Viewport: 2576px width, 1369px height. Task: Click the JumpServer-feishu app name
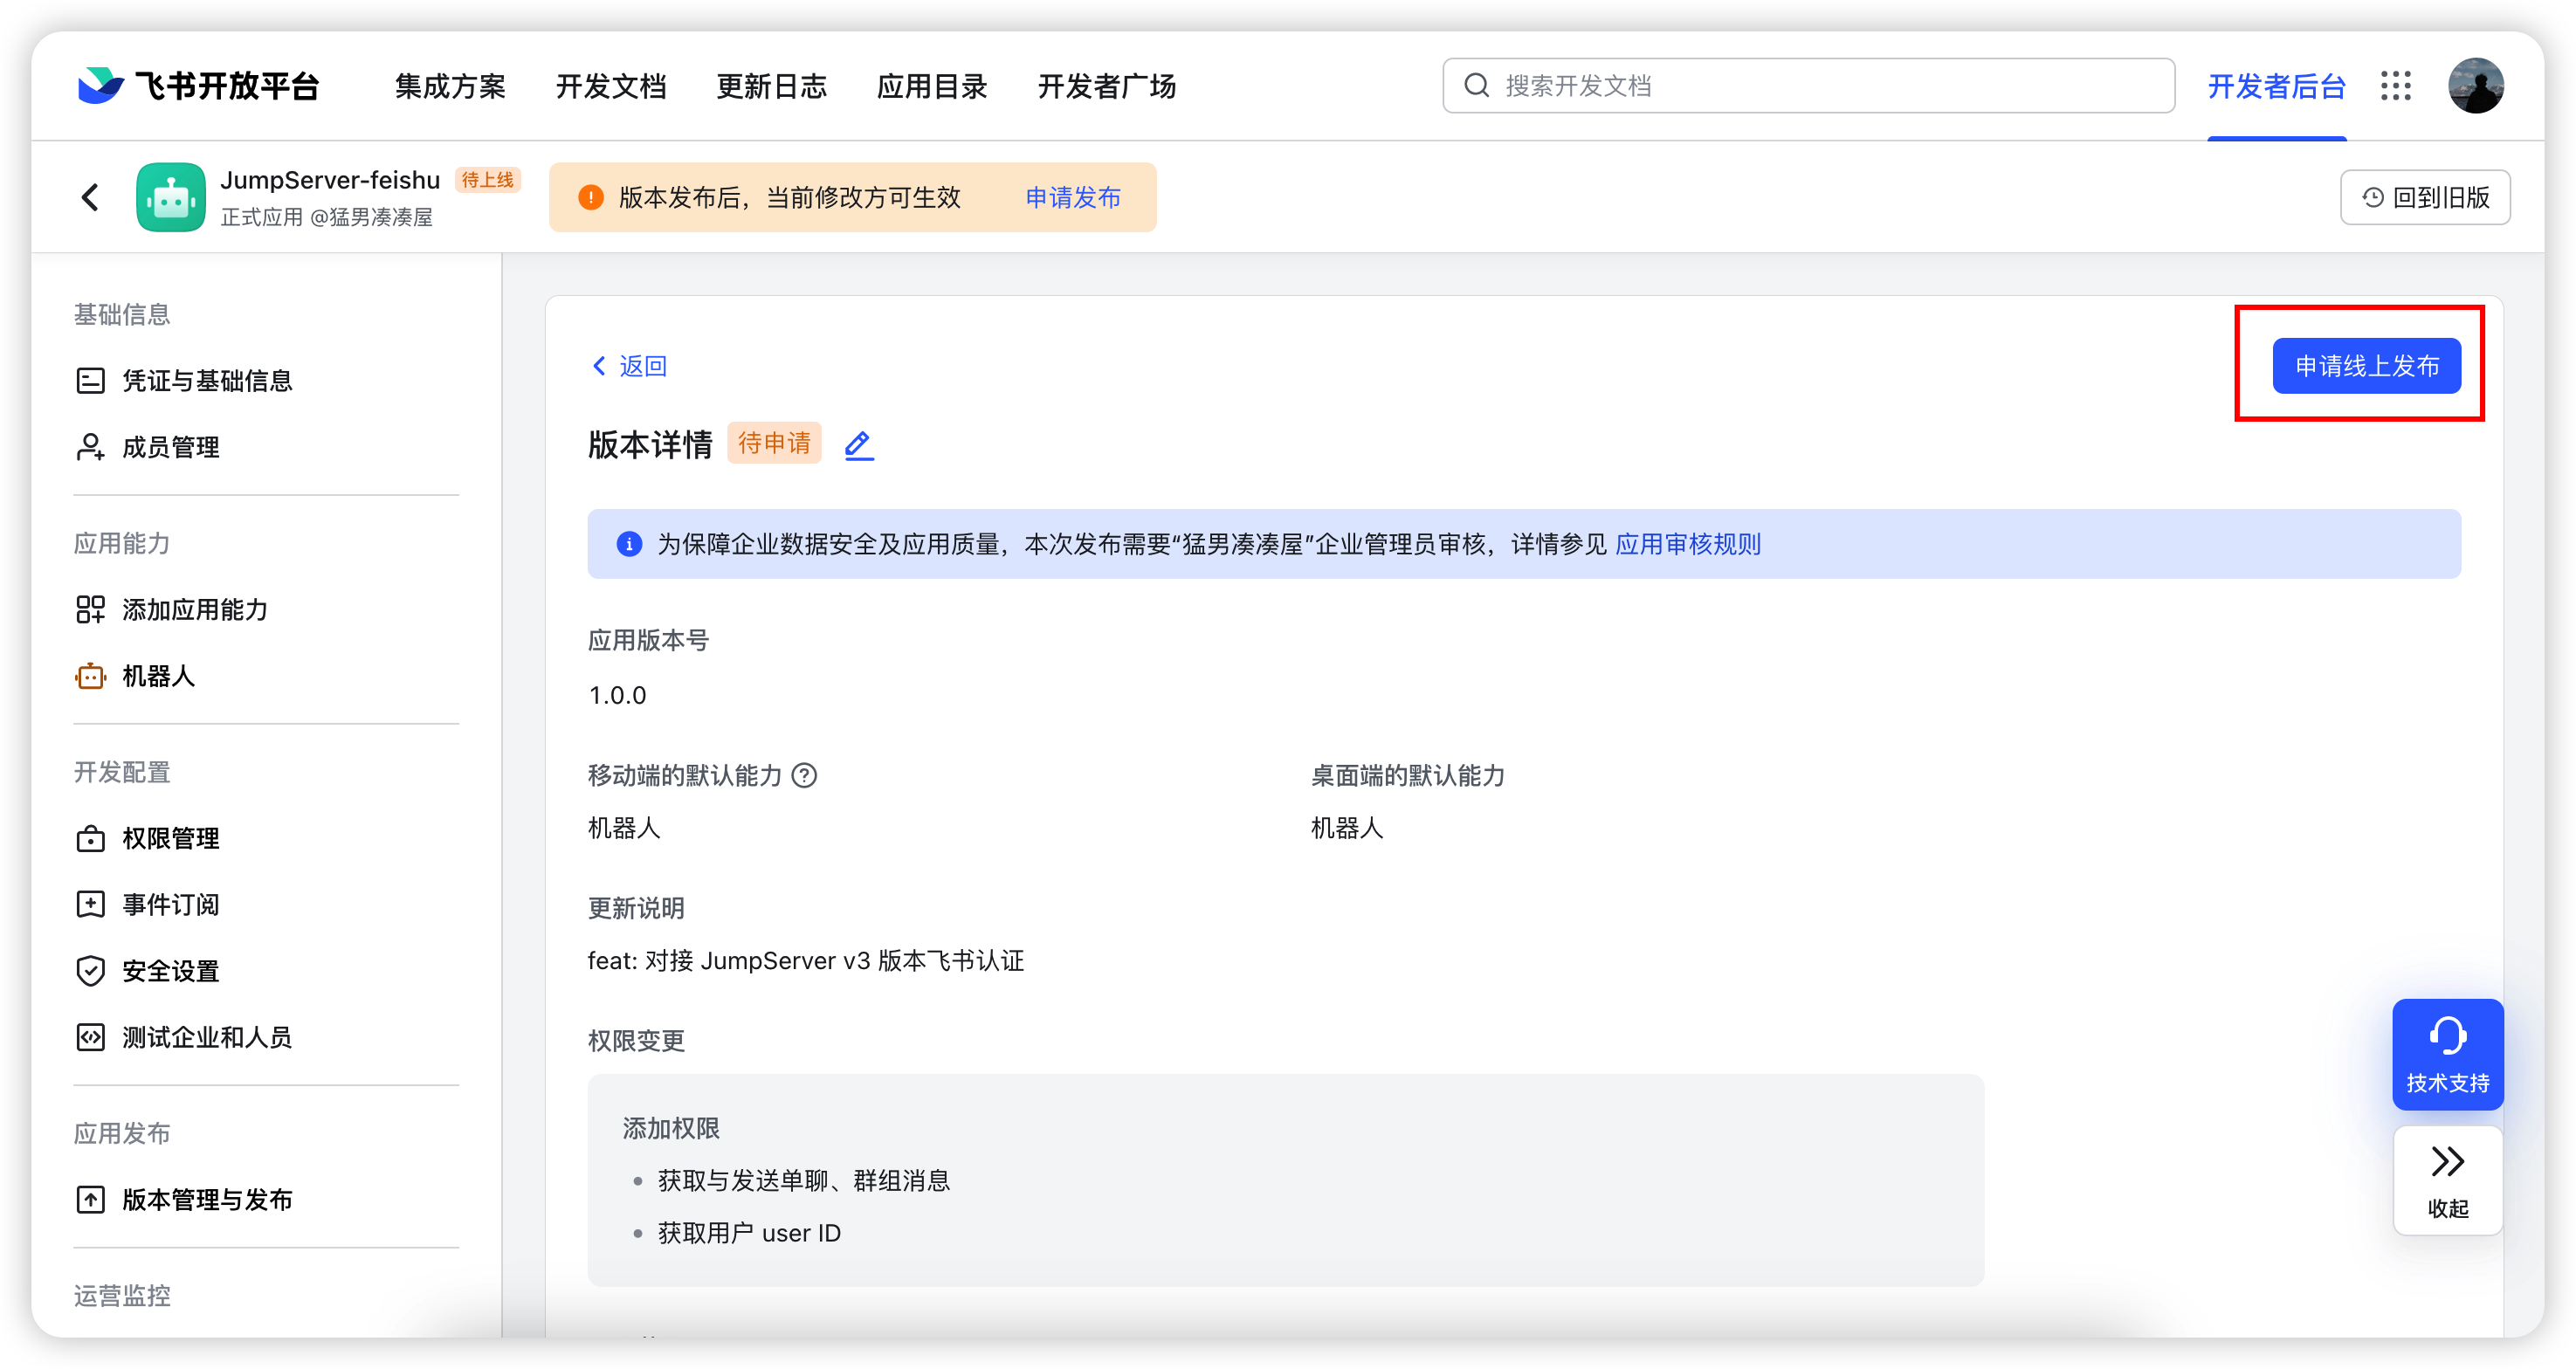click(x=330, y=180)
